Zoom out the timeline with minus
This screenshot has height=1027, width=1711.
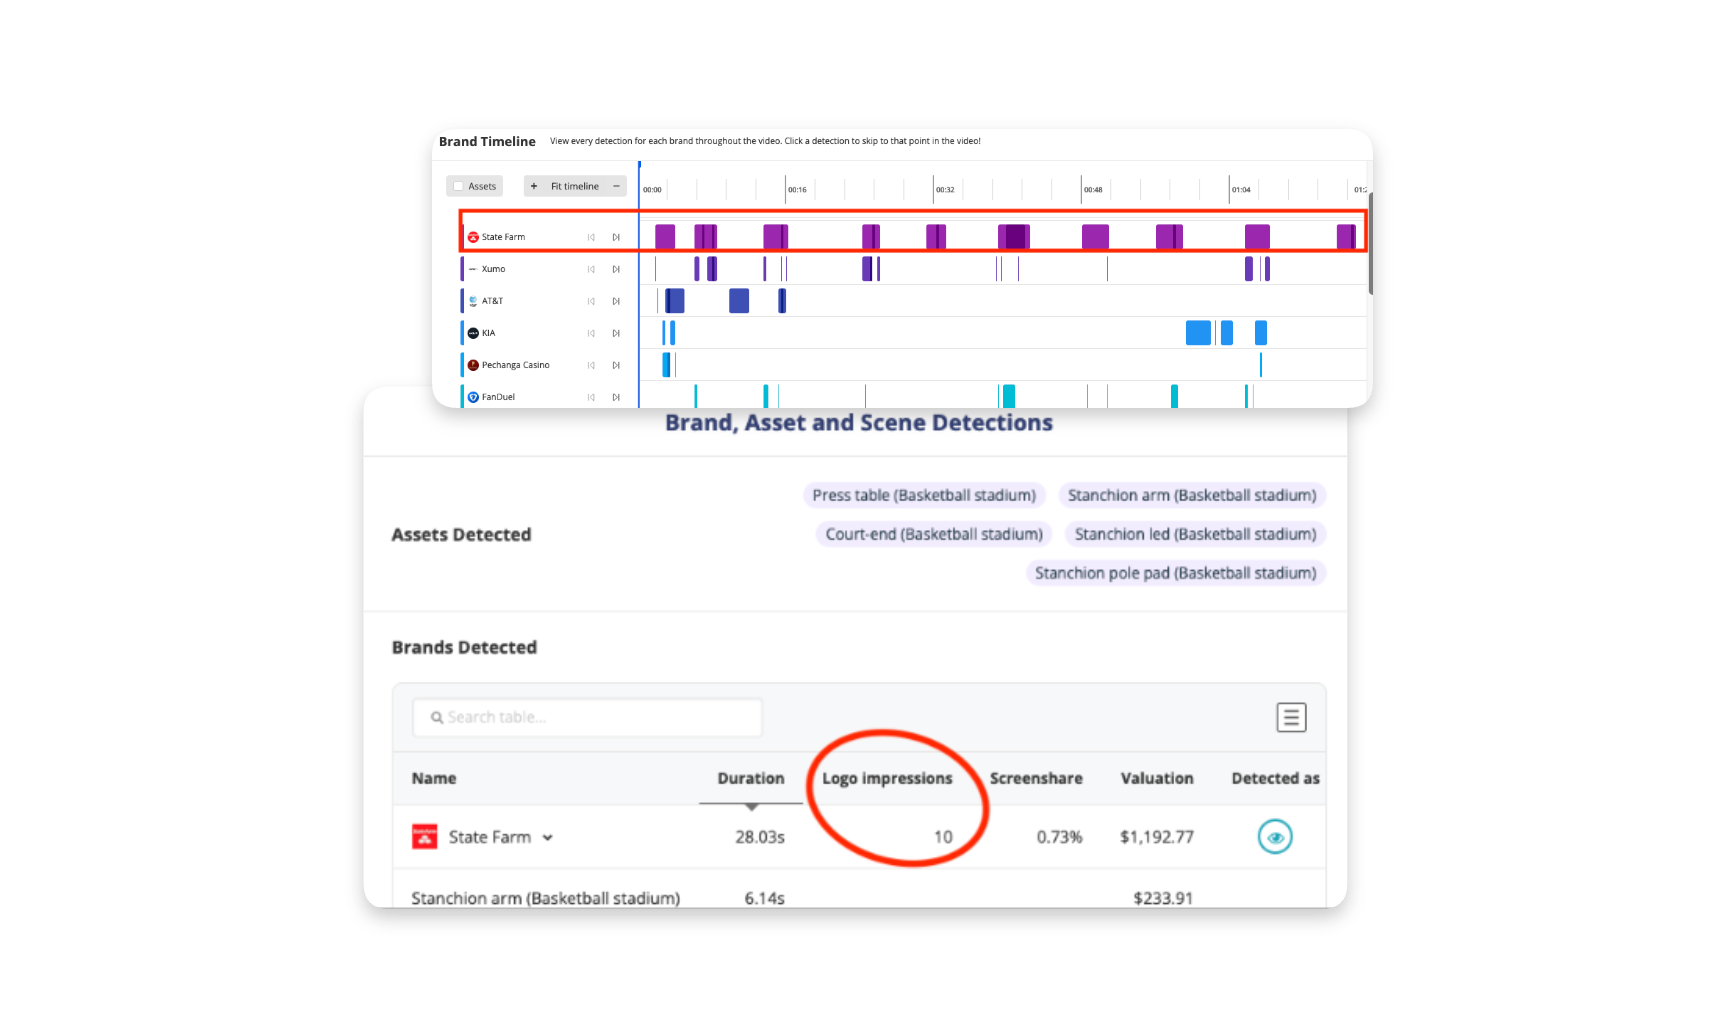616,186
